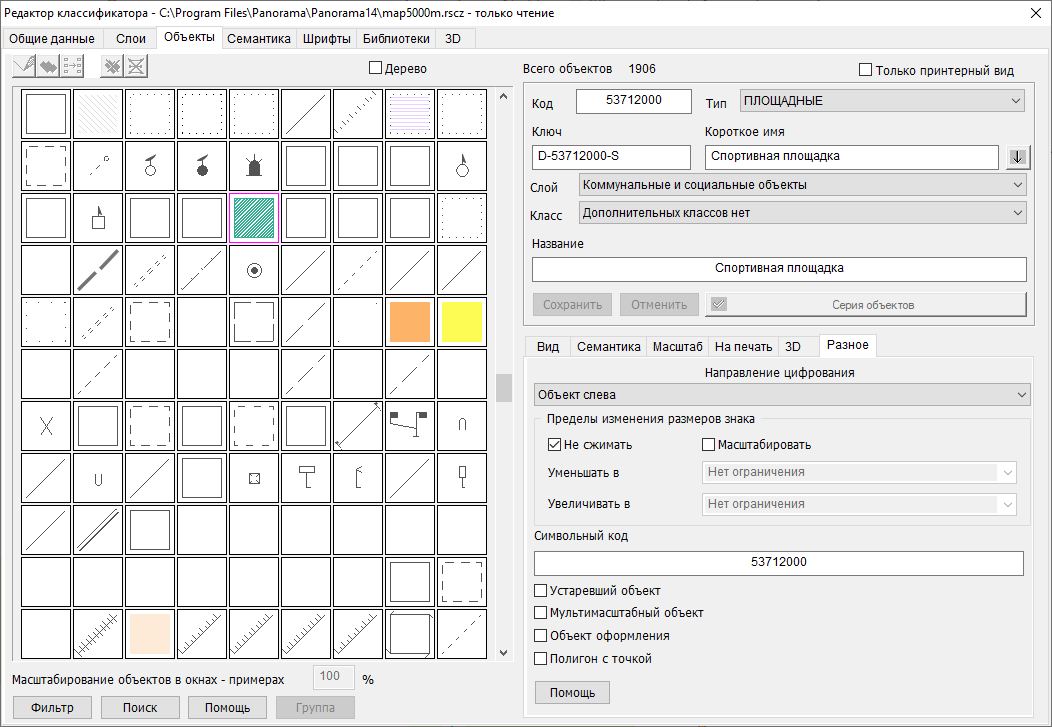Click the arrow button beside short name
Screen dimensions: 1052x727
[1018, 157]
